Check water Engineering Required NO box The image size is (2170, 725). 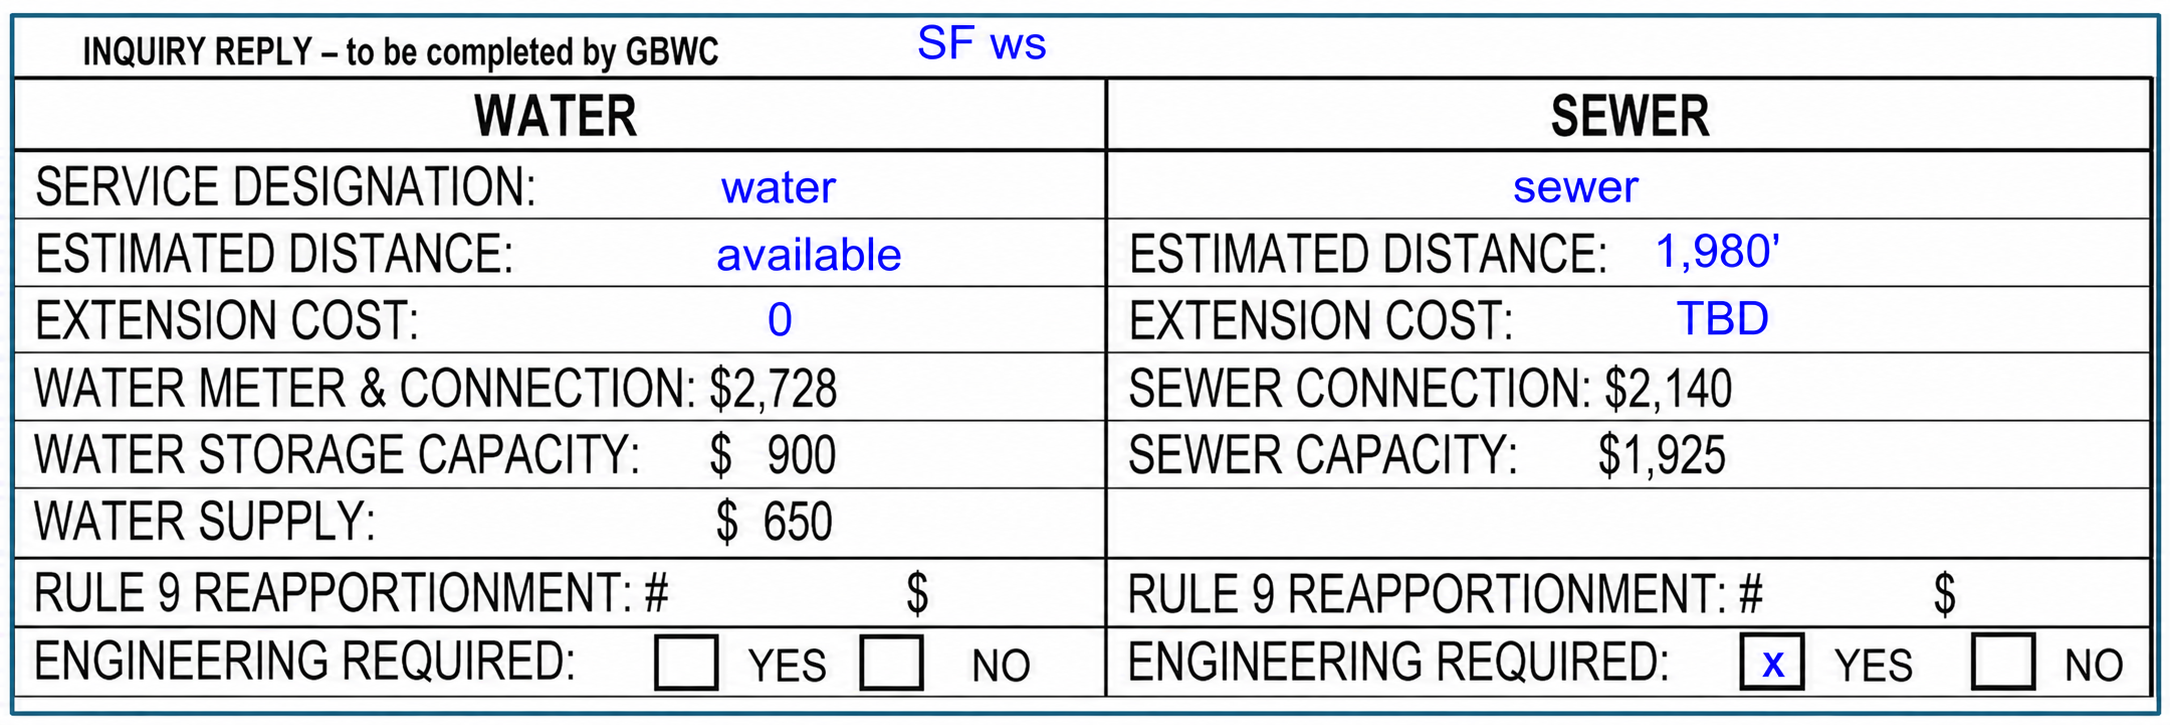[891, 662]
